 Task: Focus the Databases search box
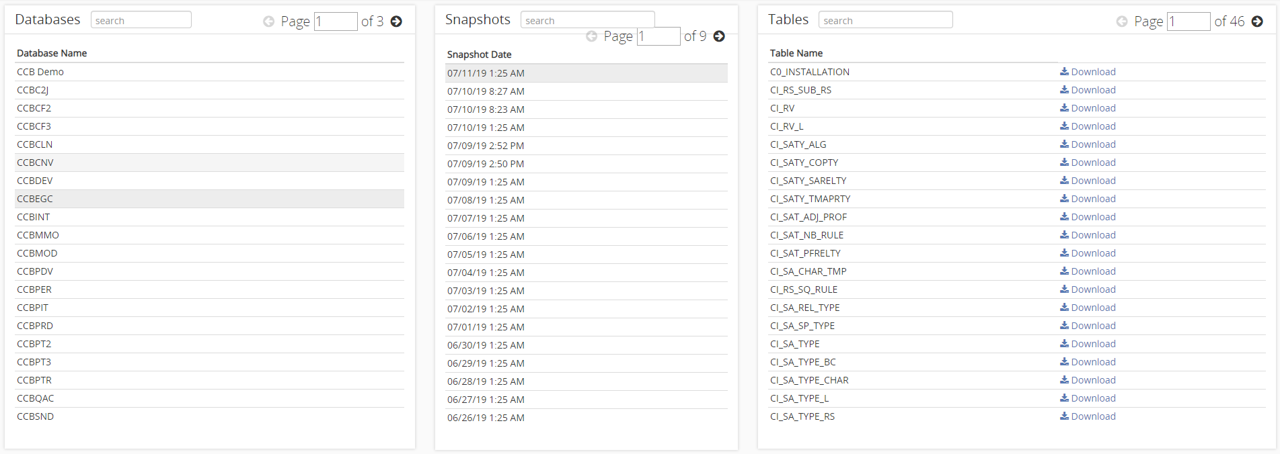tap(141, 20)
